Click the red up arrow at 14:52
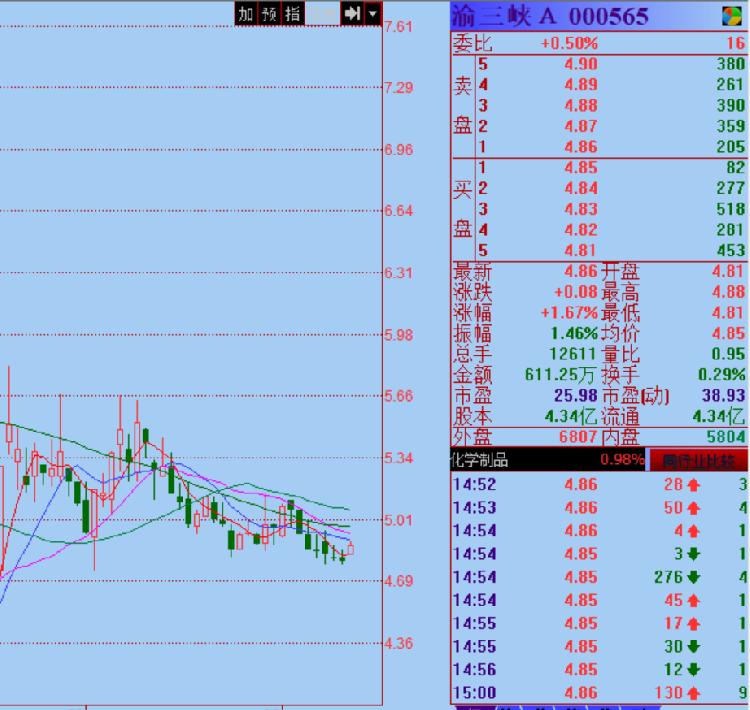750x710 pixels. tap(693, 485)
